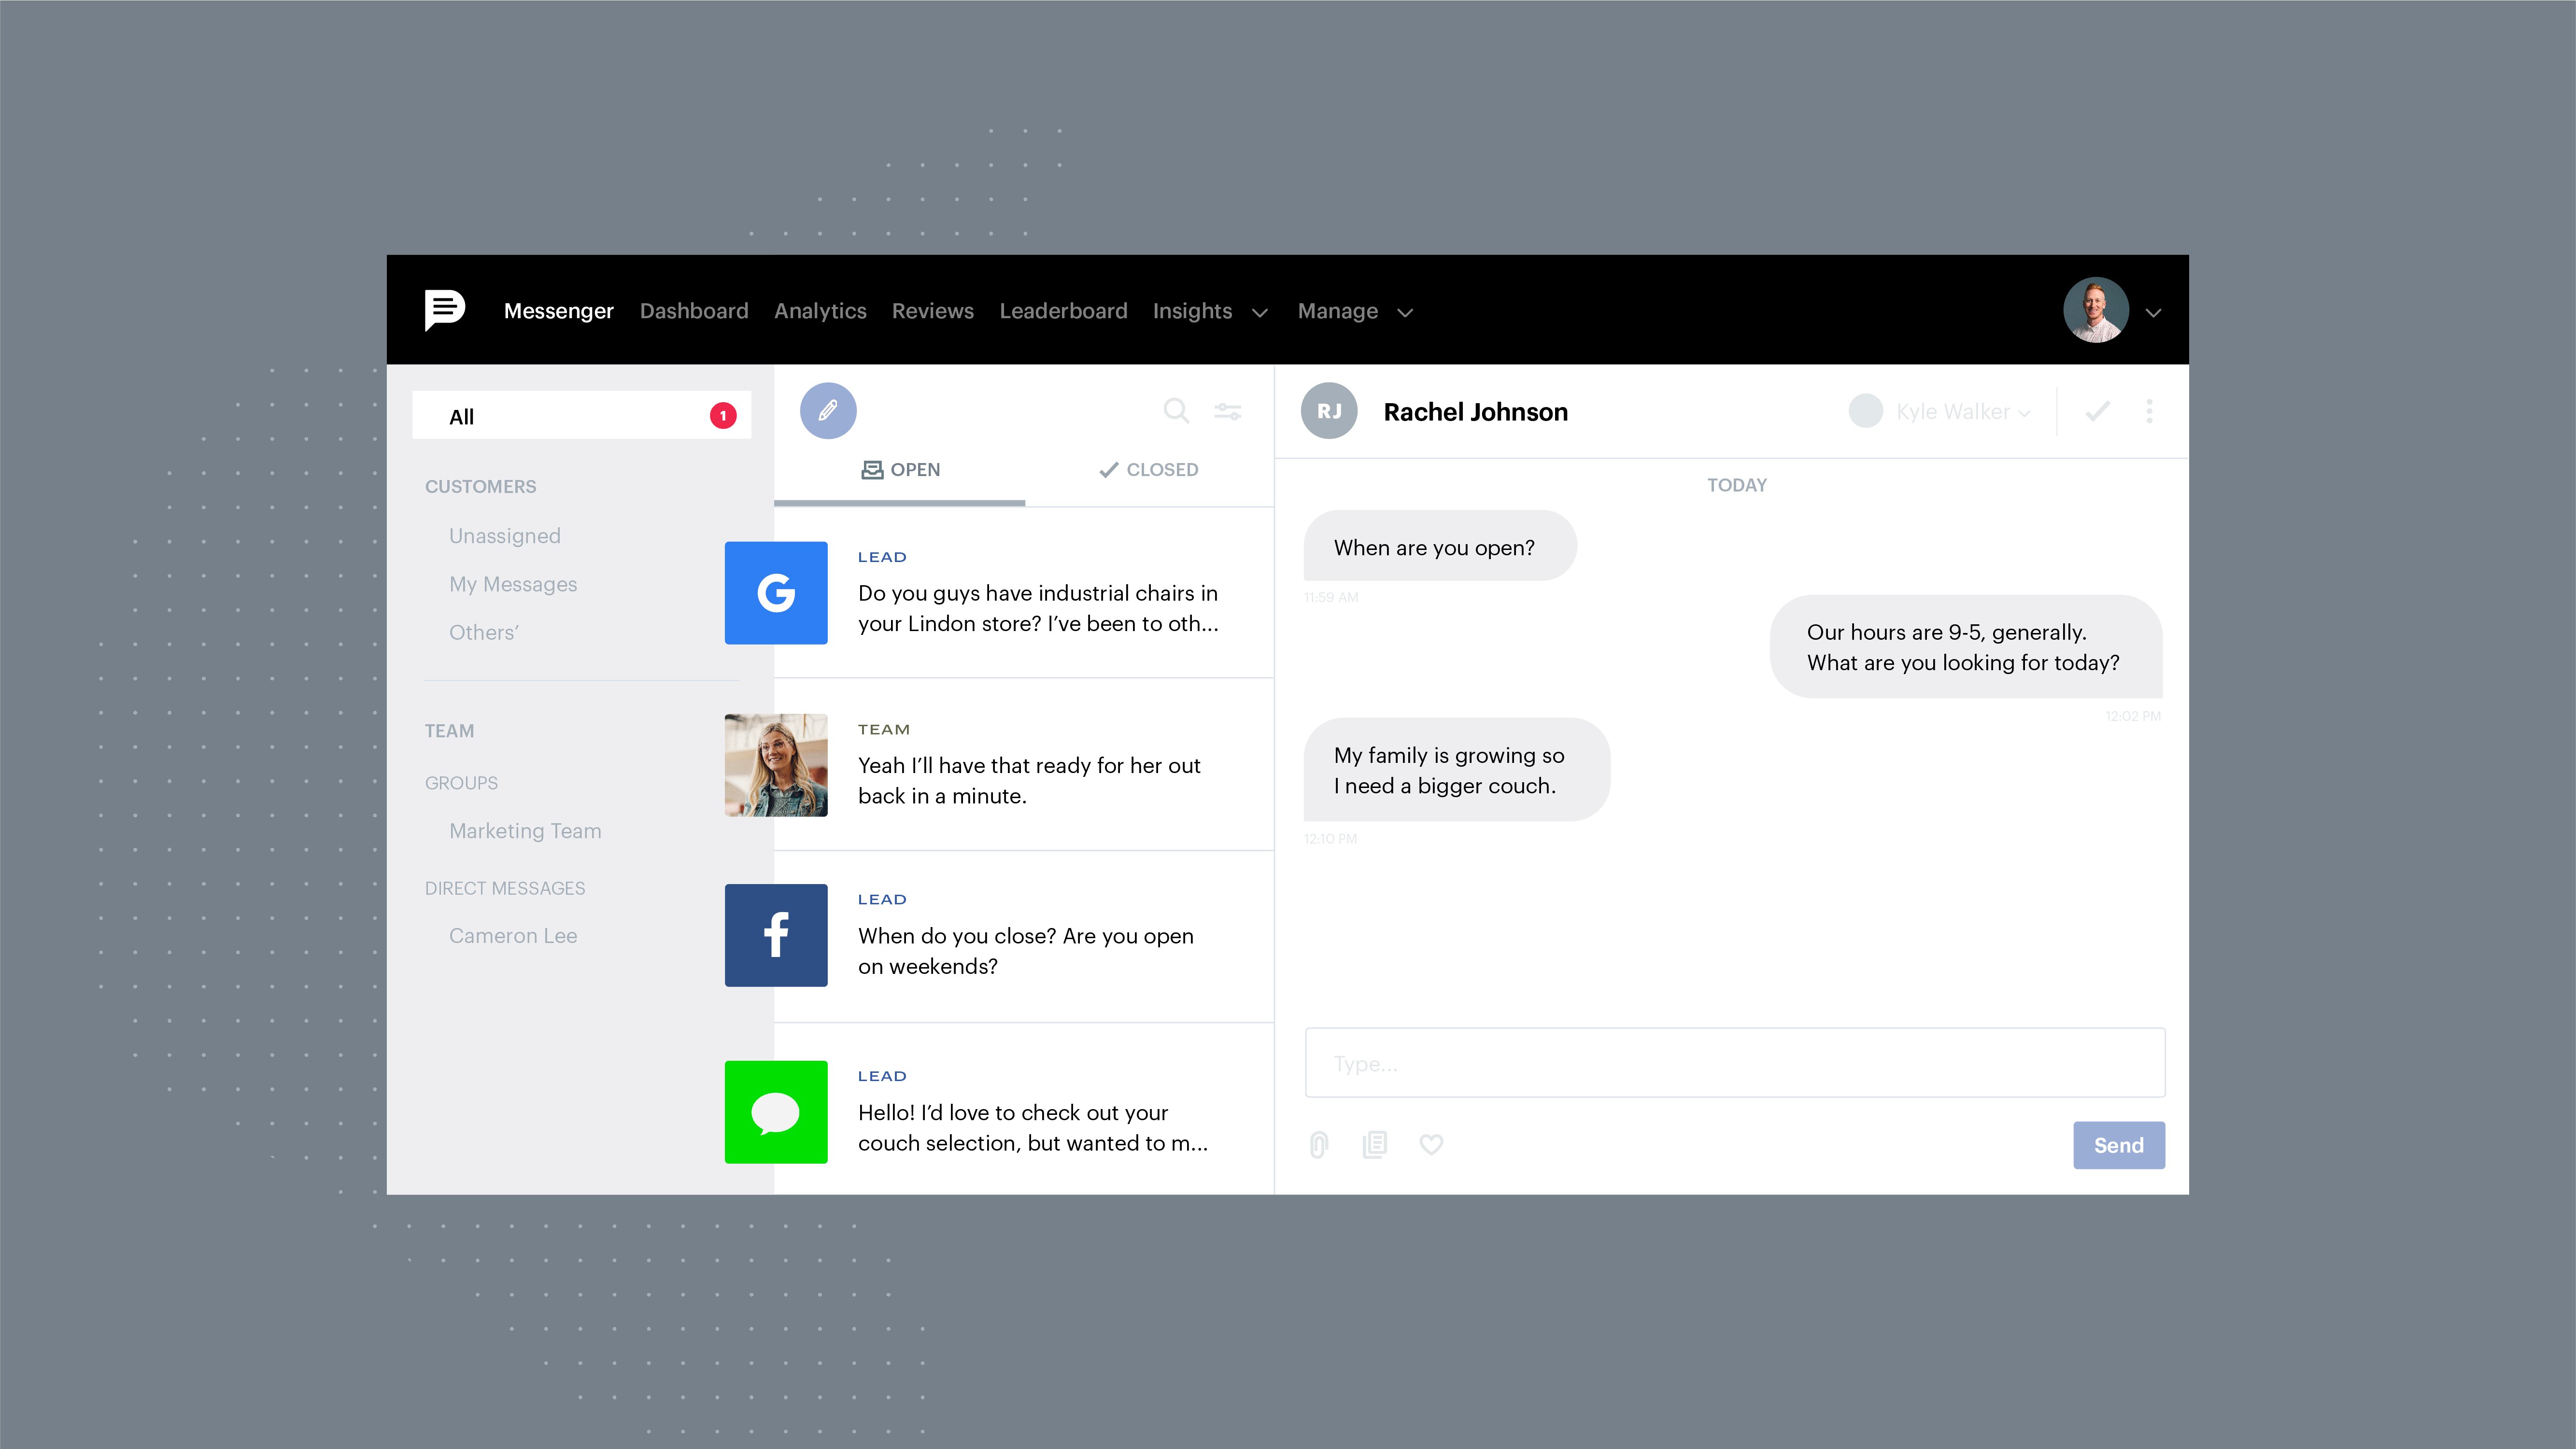
Task: Click the red unread badge on All
Action: [723, 416]
